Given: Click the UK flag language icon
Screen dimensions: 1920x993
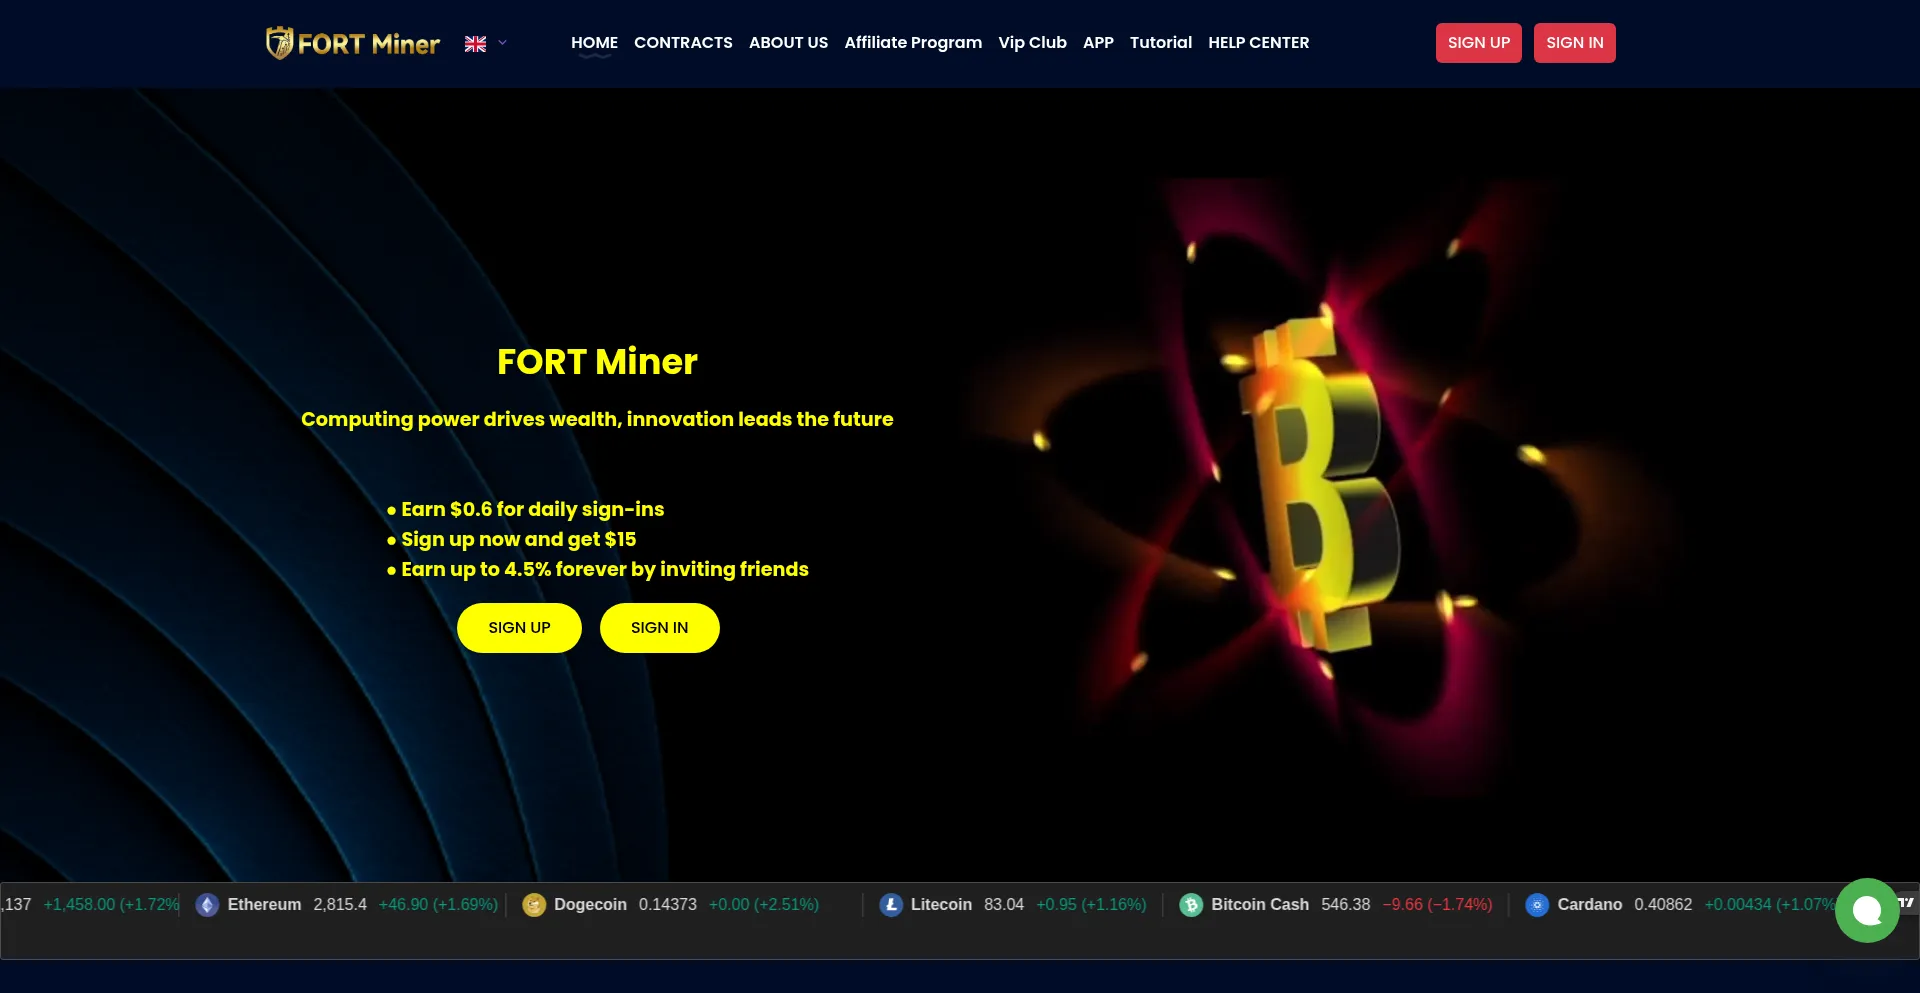Looking at the screenshot, I should click(475, 44).
